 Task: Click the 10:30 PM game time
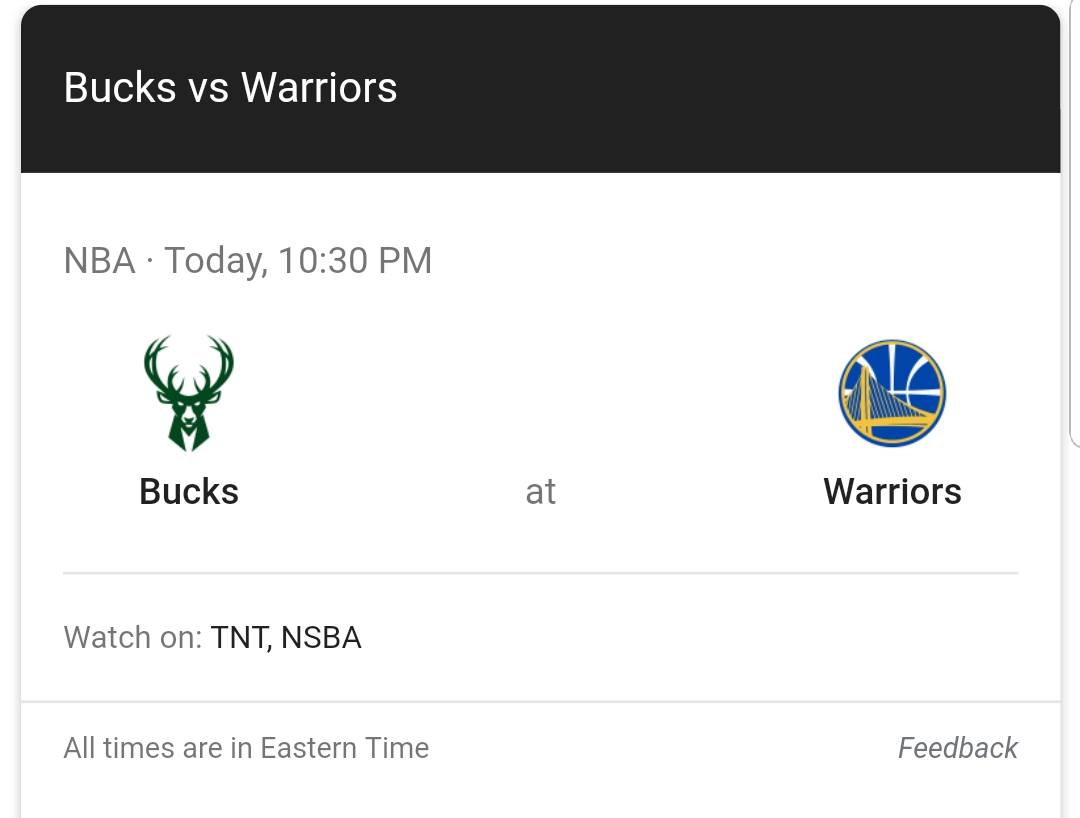pyautogui.click(x=355, y=261)
